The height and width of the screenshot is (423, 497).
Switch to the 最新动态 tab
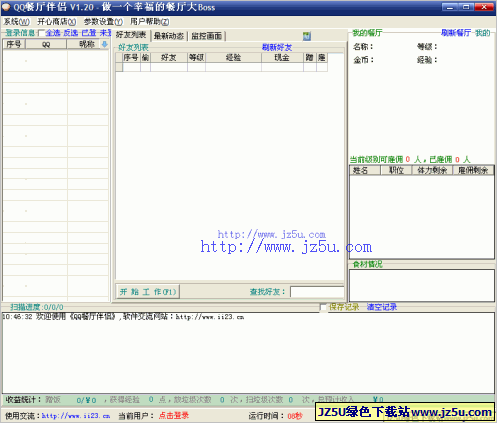169,36
